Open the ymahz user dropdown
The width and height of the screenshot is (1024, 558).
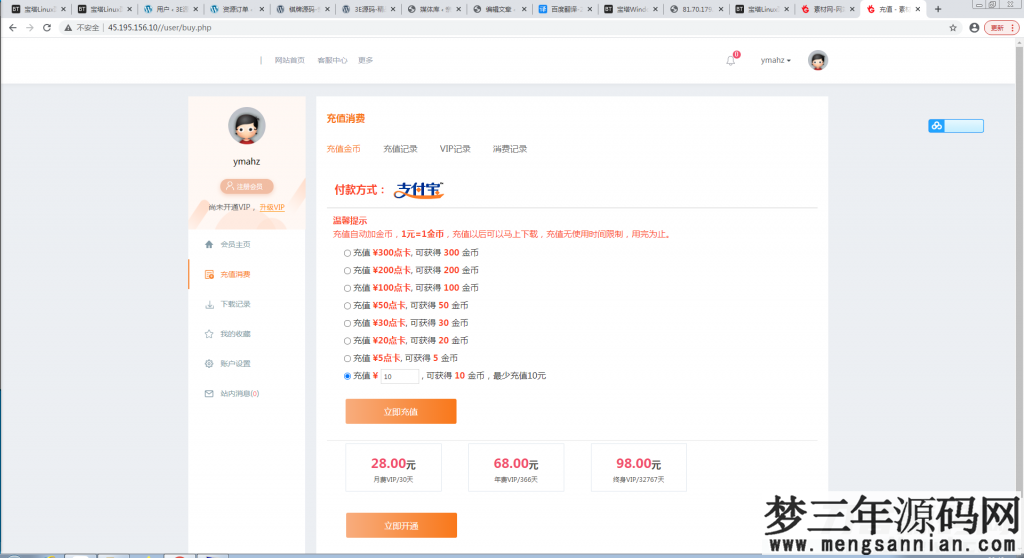click(x=776, y=60)
